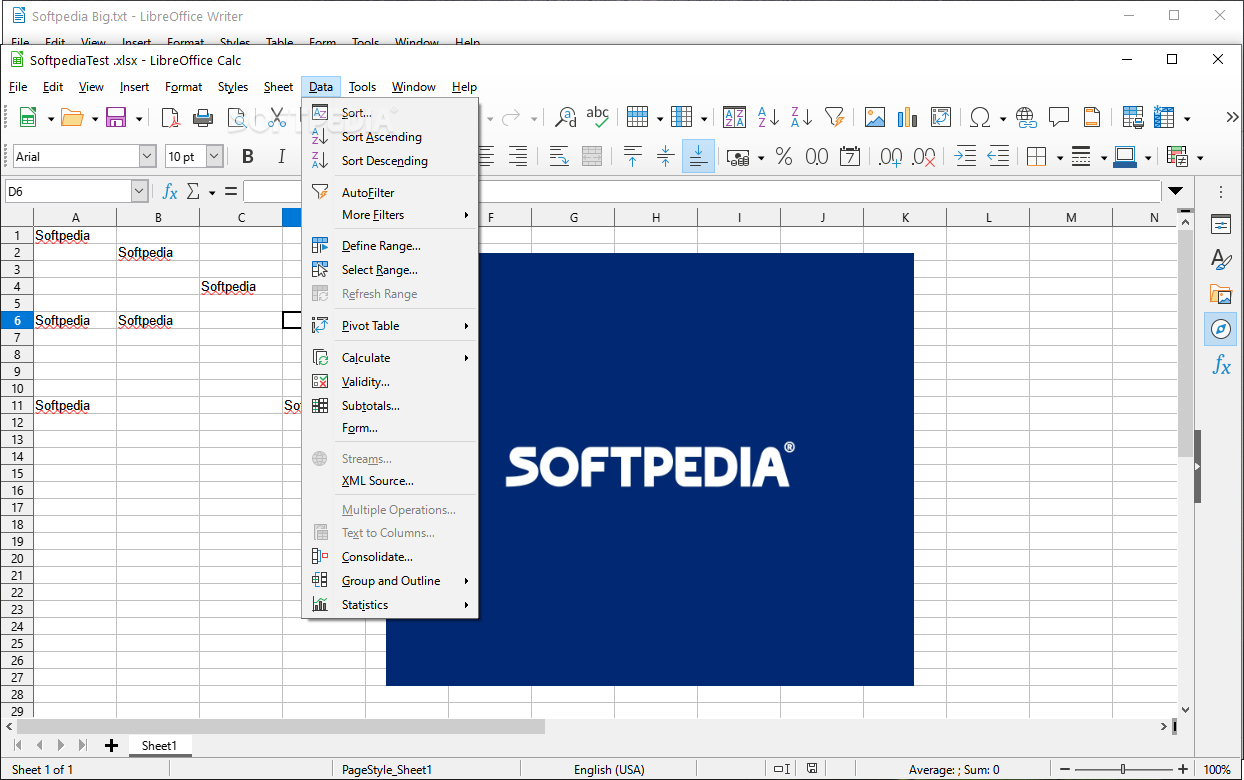Open the Name Box D6 dropdown
The image size is (1244, 780).
[x=139, y=191]
